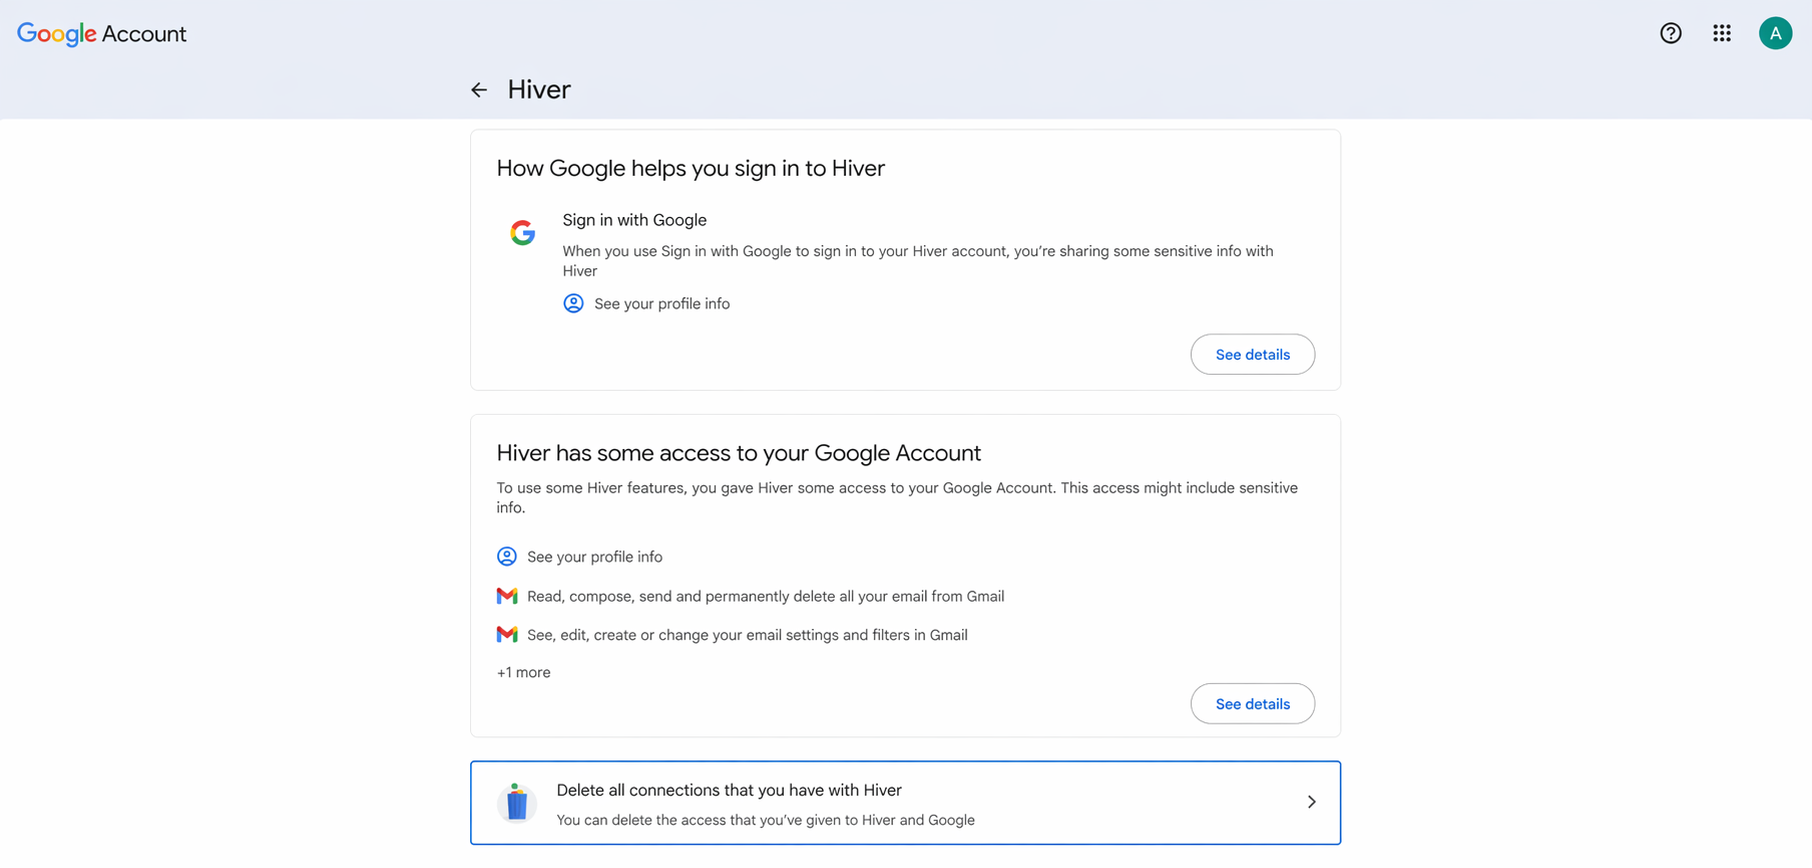See details for Sign in with Google
Screen dimensions: 1812x868
[1252, 354]
